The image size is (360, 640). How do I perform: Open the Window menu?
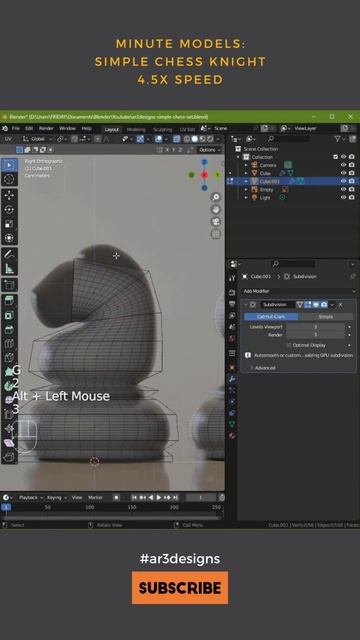tap(67, 129)
